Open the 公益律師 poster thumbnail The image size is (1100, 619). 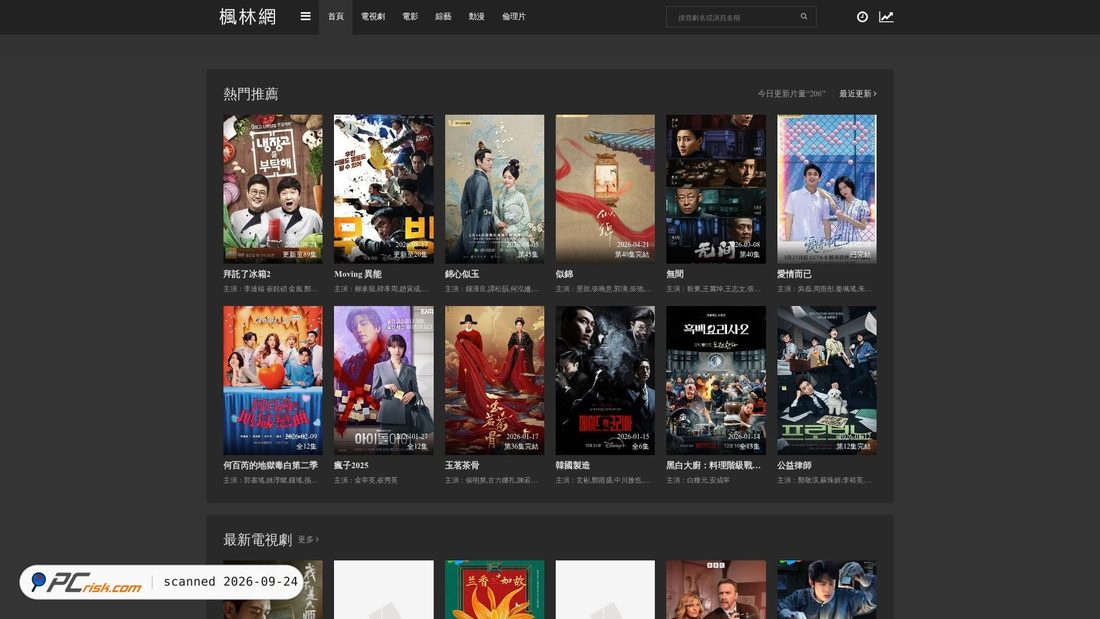827,380
